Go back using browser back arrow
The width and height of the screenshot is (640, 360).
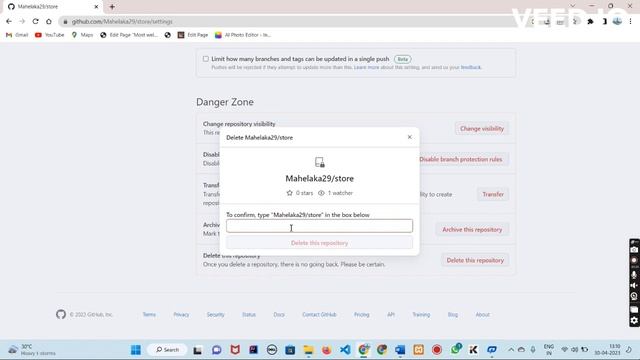click(9, 21)
